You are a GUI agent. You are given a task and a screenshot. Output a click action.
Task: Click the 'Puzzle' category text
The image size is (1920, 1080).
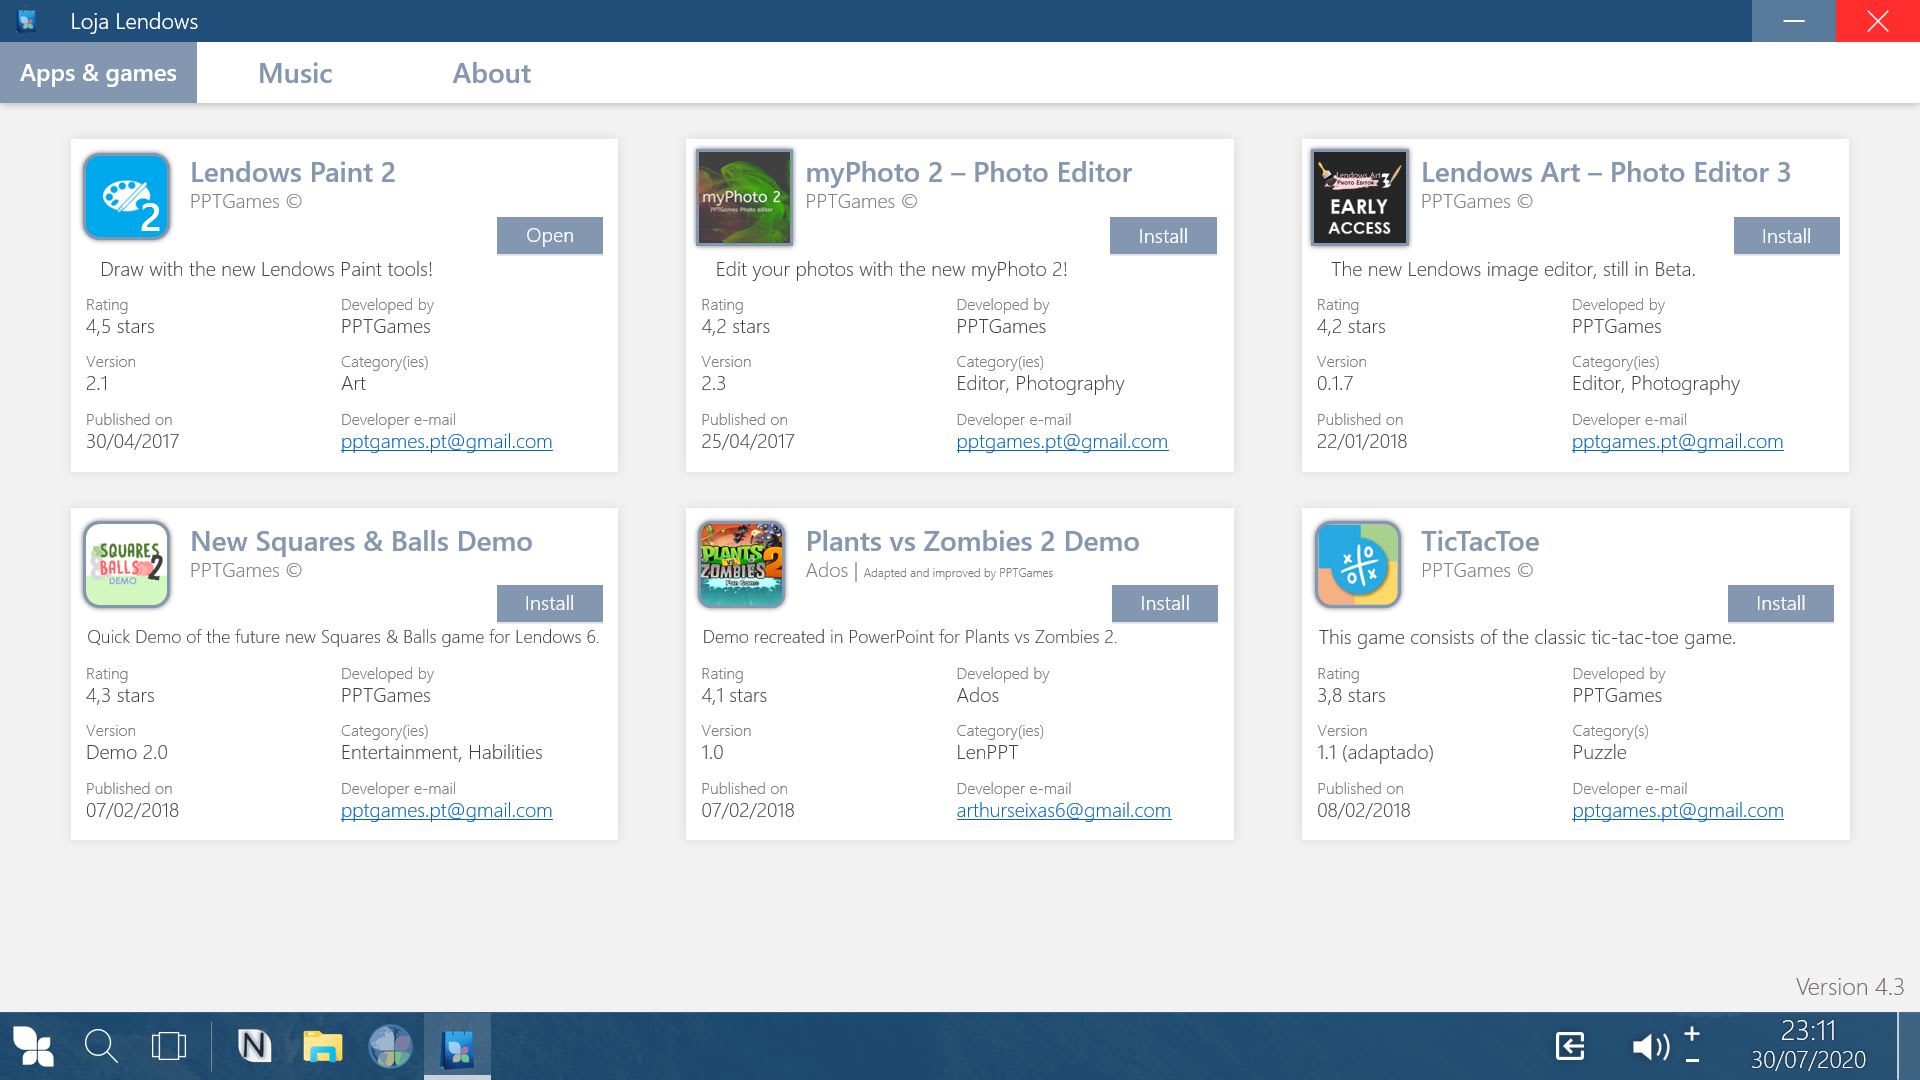pos(1599,752)
